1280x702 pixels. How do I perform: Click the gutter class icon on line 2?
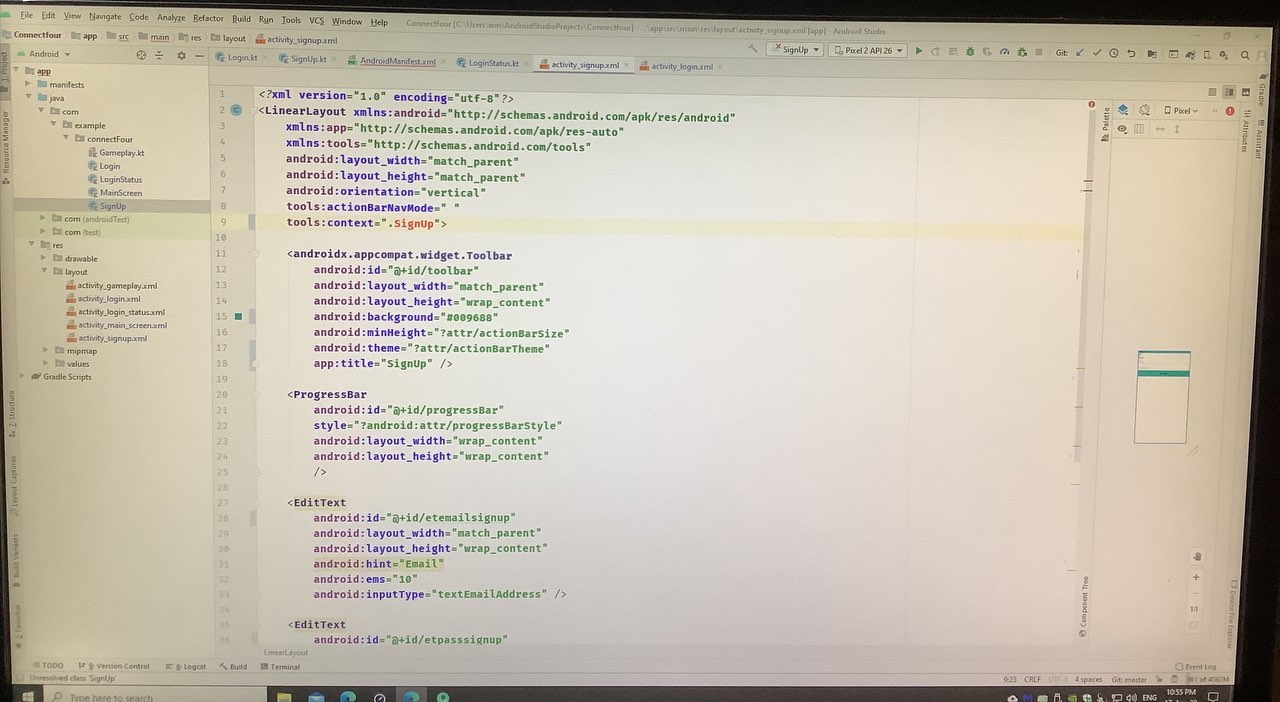236,111
